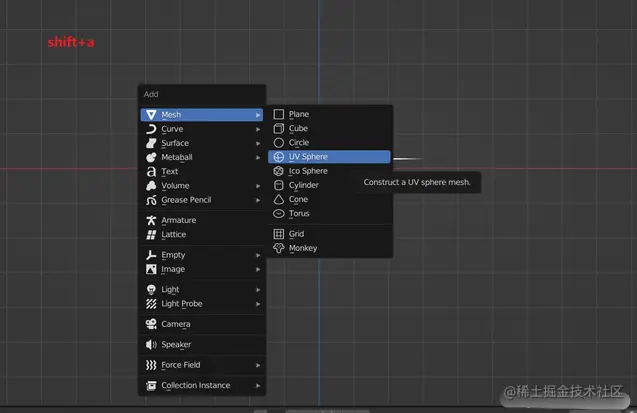Viewport: 637px width, 413px height.
Task: Click the Grid icon
Action: (x=279, y=234)
